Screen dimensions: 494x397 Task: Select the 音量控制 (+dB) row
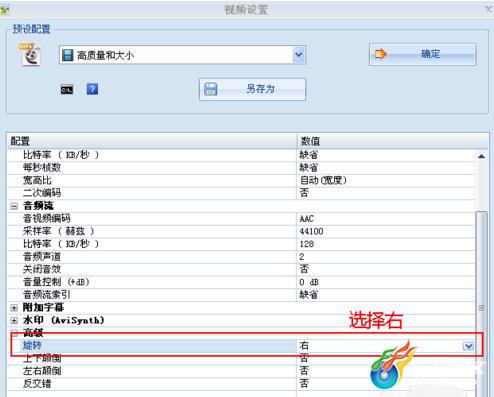click(242, 282)
